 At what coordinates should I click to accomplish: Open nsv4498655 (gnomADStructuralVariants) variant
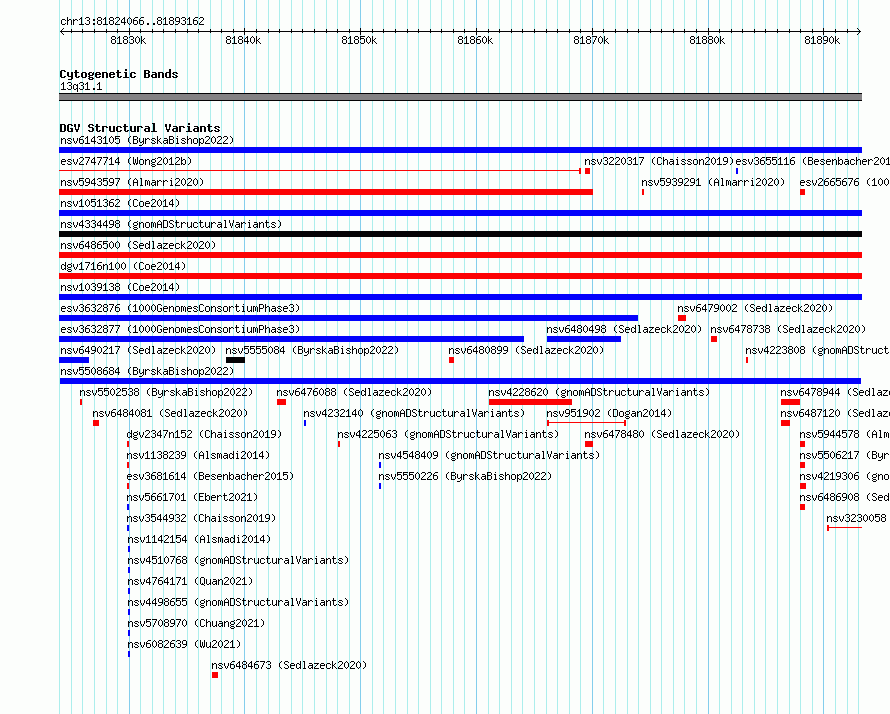238,602
